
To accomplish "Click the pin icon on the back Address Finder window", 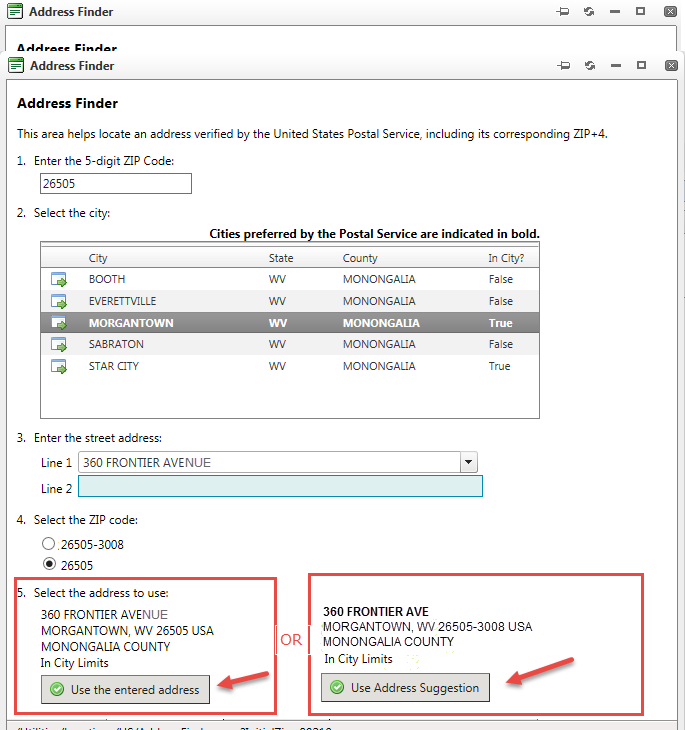I will point(563,12).
